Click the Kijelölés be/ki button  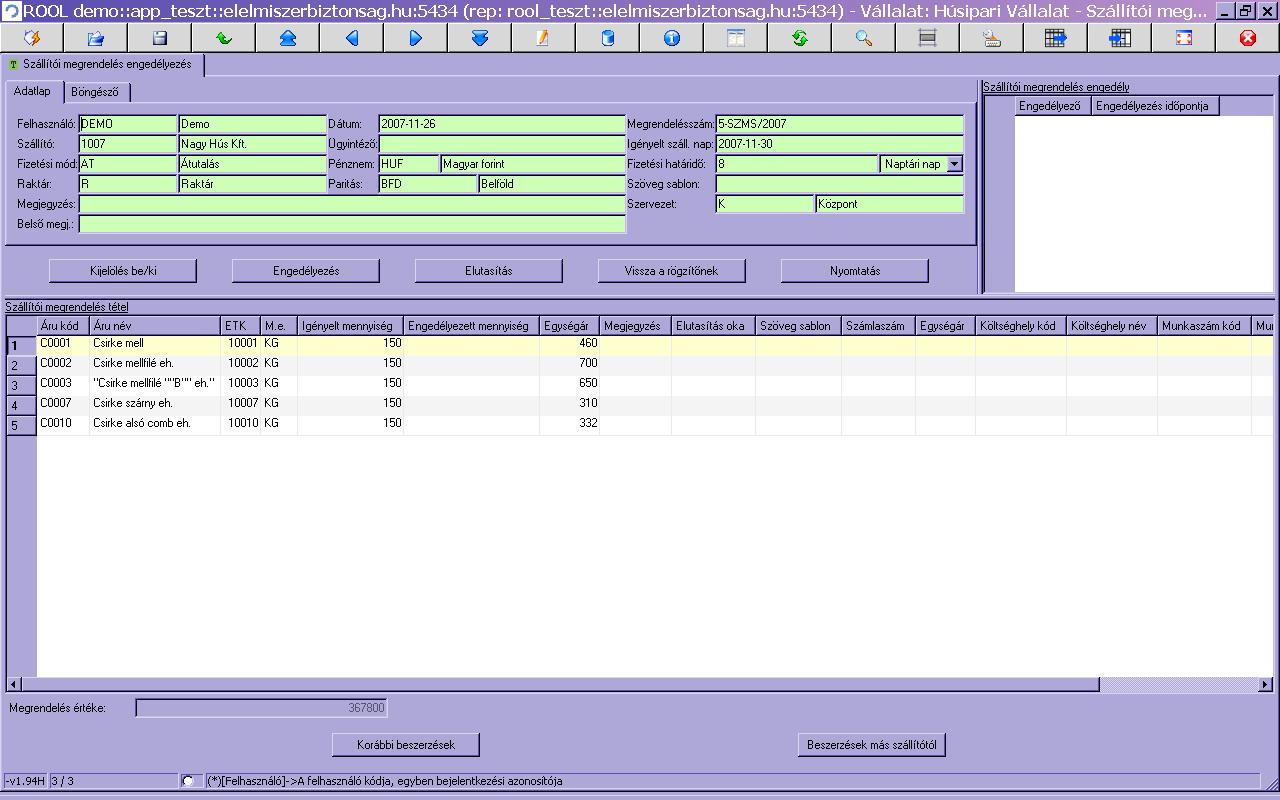123,271
